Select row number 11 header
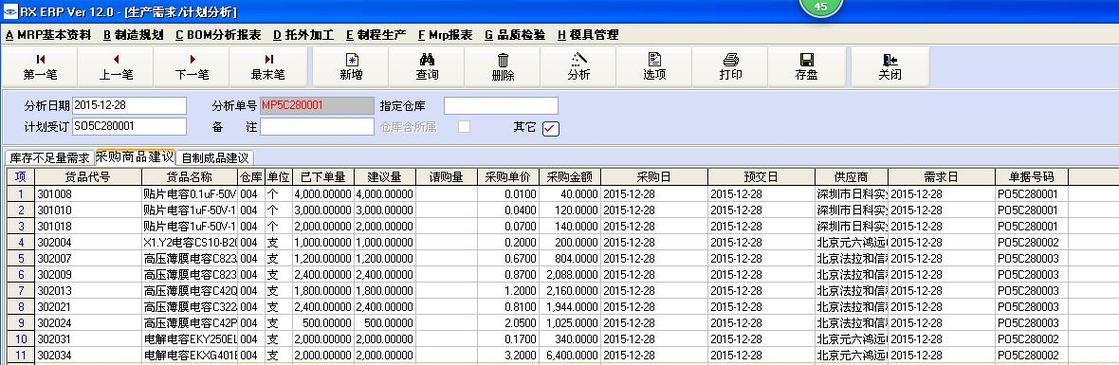The width and height of the screenshot is (1119, 365). click(x=21, y=355)
